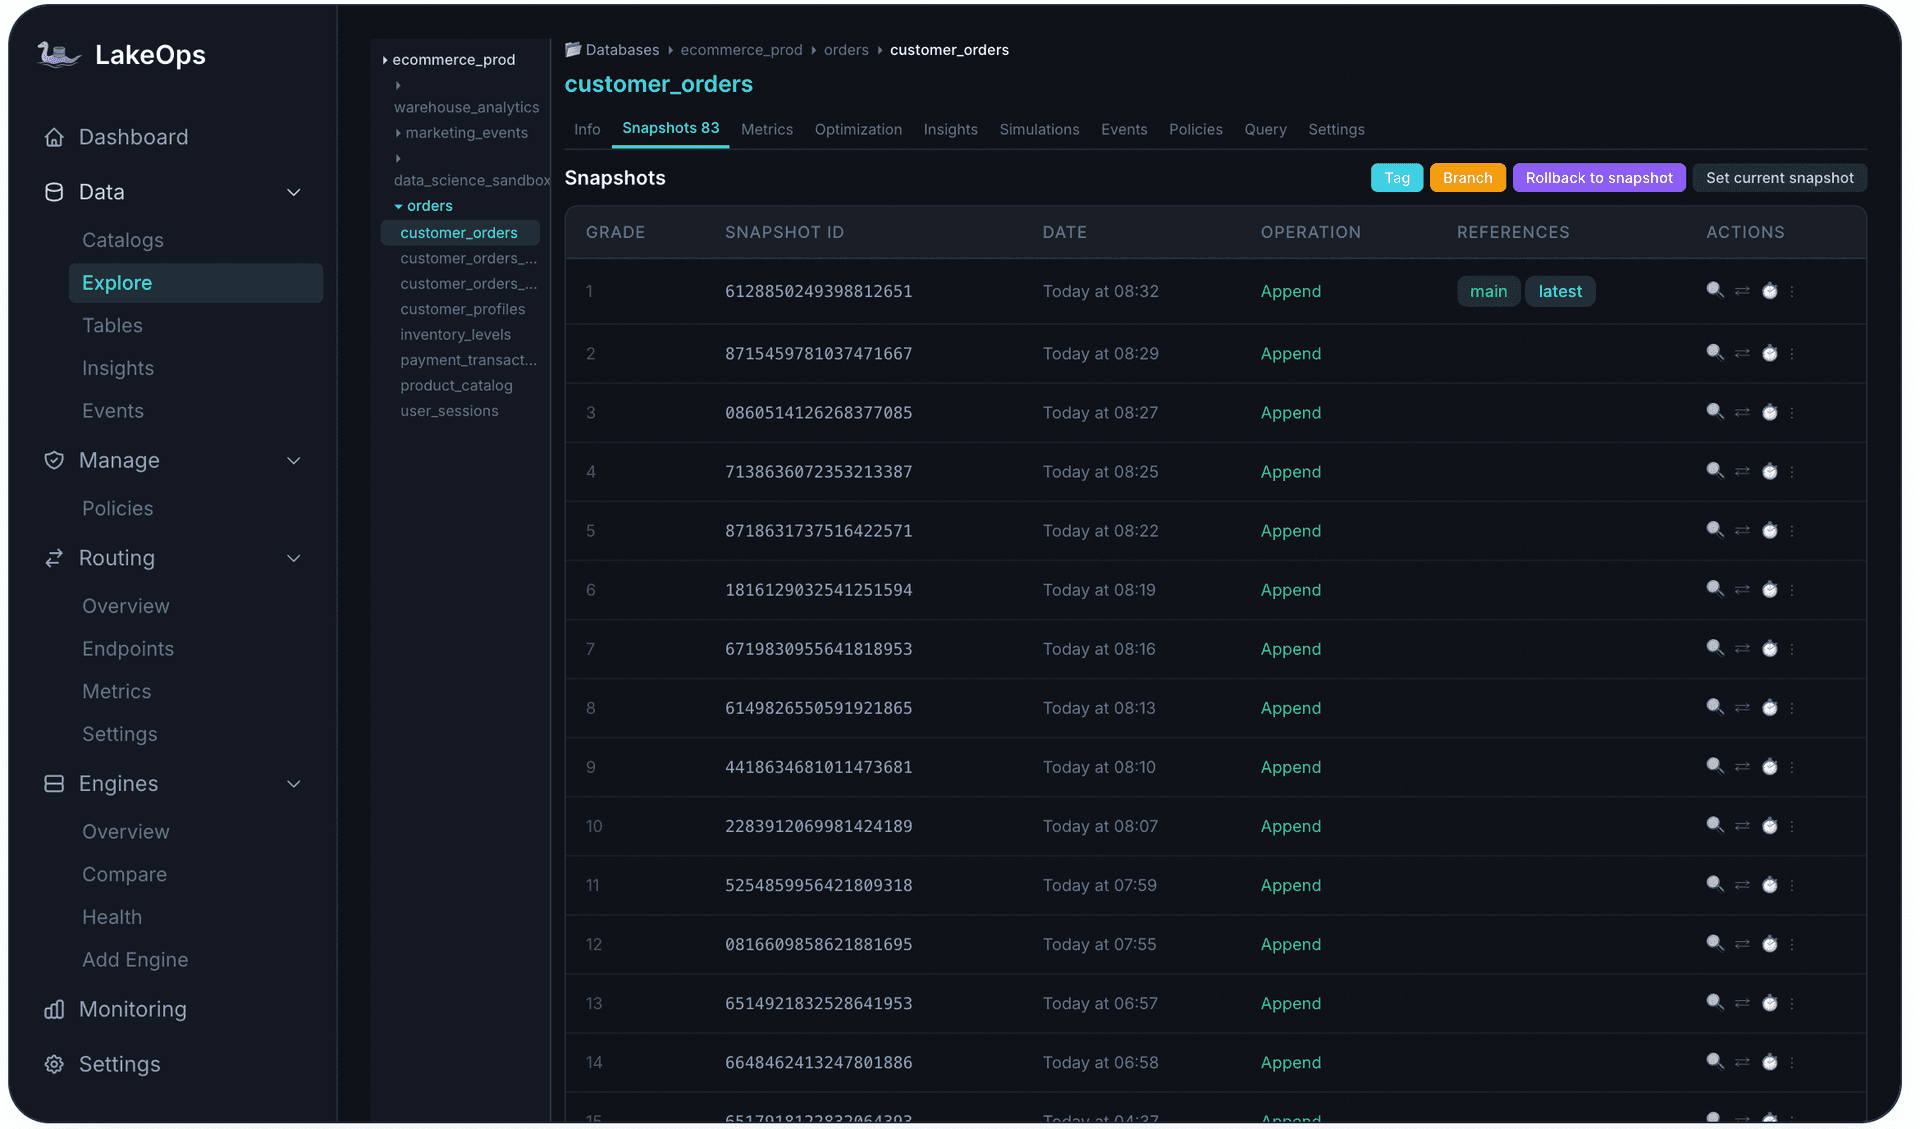
Task: Click magnifier icon on row 6149826550591921865
Action: 1715,708
